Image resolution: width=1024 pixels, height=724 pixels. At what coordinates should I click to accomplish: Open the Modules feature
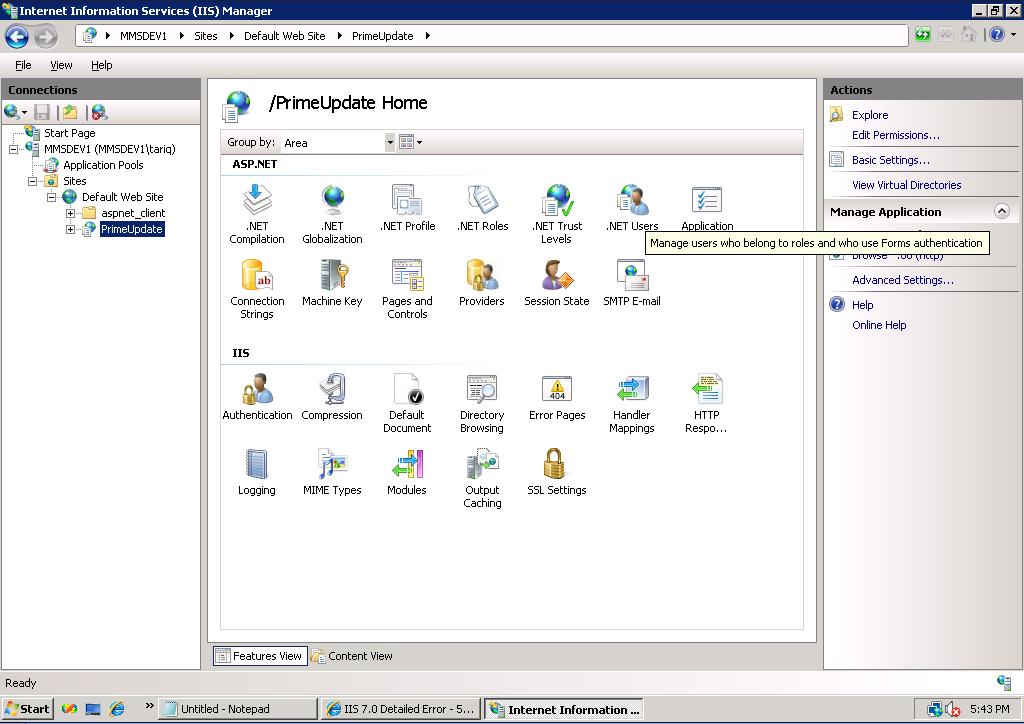(x=407, y=471)
